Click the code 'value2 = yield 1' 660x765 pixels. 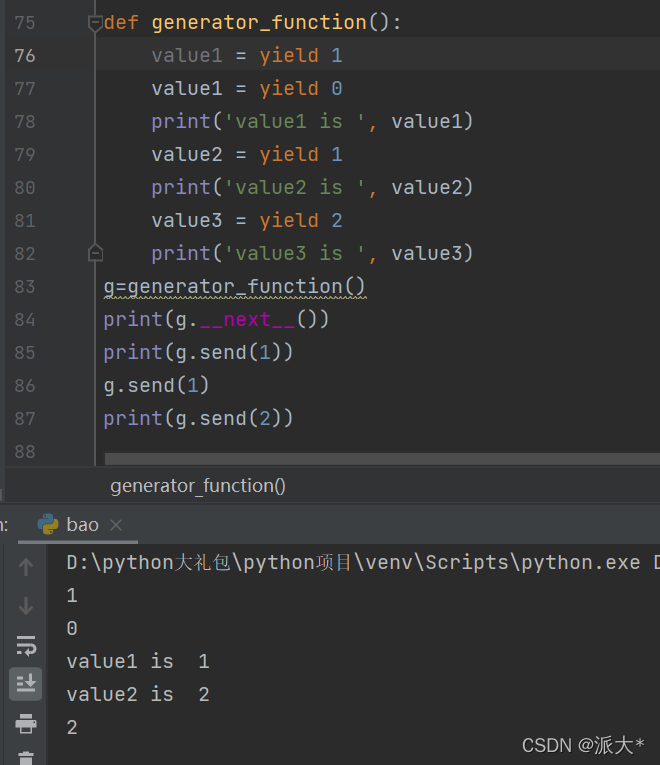(247, 155)
